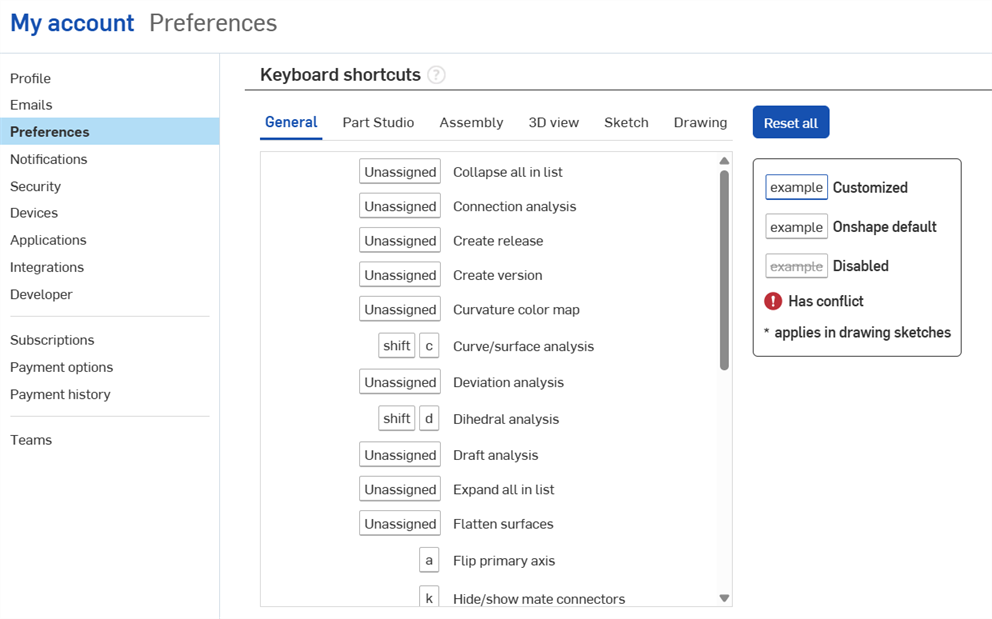Click the red Has conflict alert icon

click(773, 301)
